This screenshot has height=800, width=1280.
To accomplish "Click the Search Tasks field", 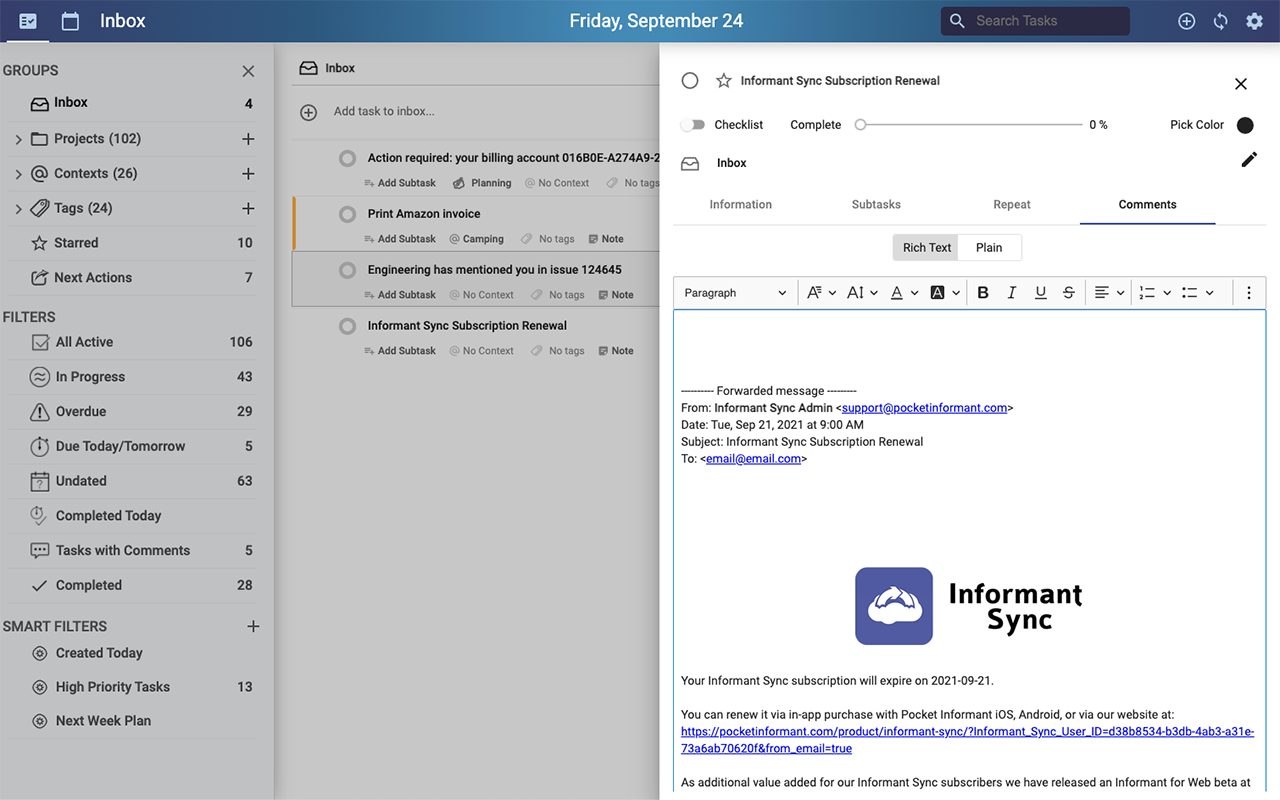I will pos(1035,21).
